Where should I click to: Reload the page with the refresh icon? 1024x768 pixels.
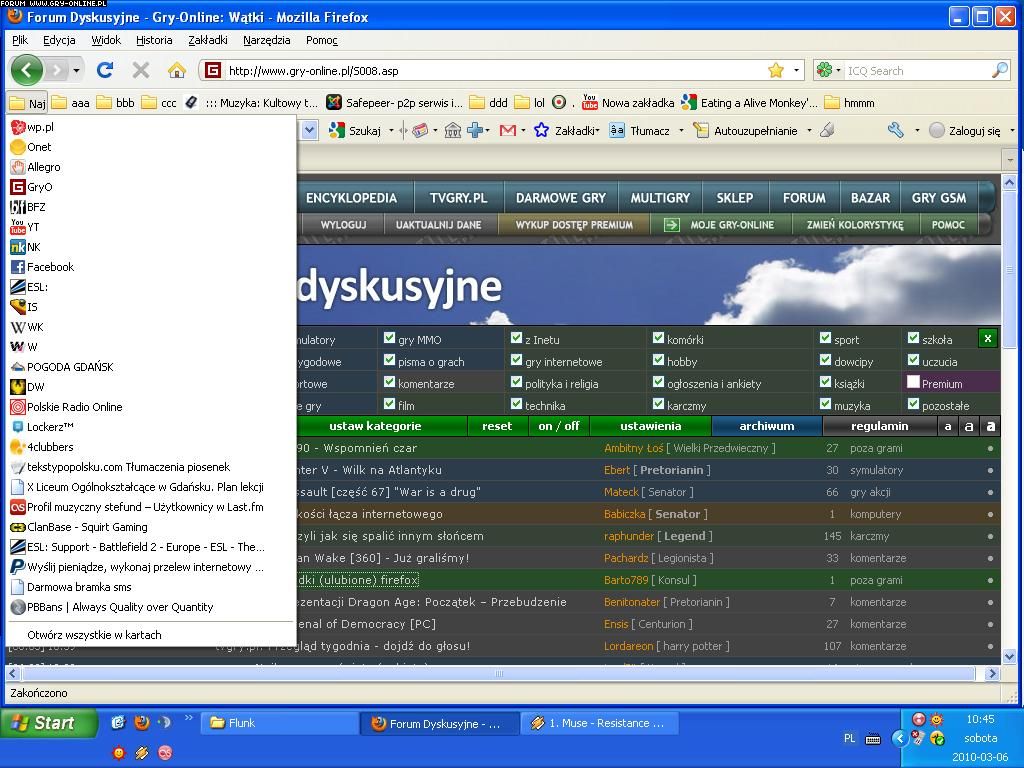[x=105, y=70]
